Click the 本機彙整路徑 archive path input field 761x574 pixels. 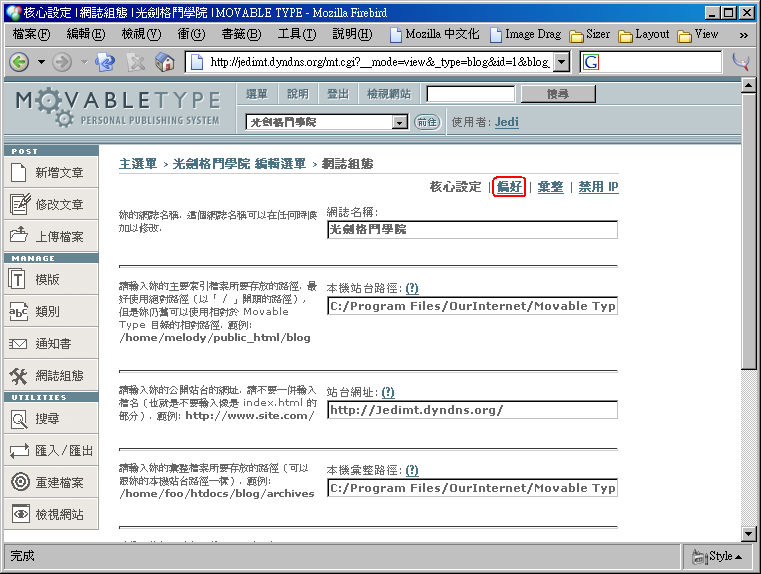[x=472, y=488]
